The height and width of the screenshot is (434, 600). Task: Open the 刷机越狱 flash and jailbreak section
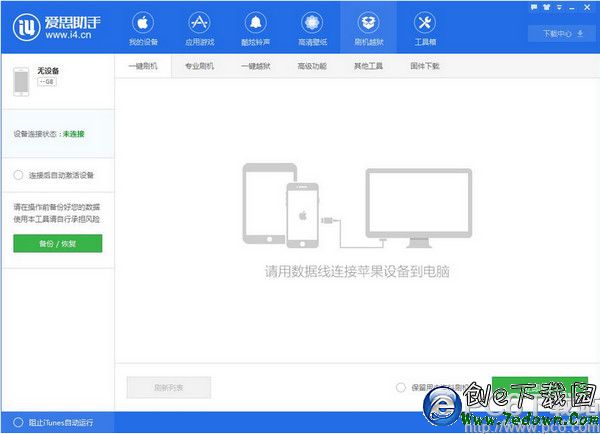368,29
